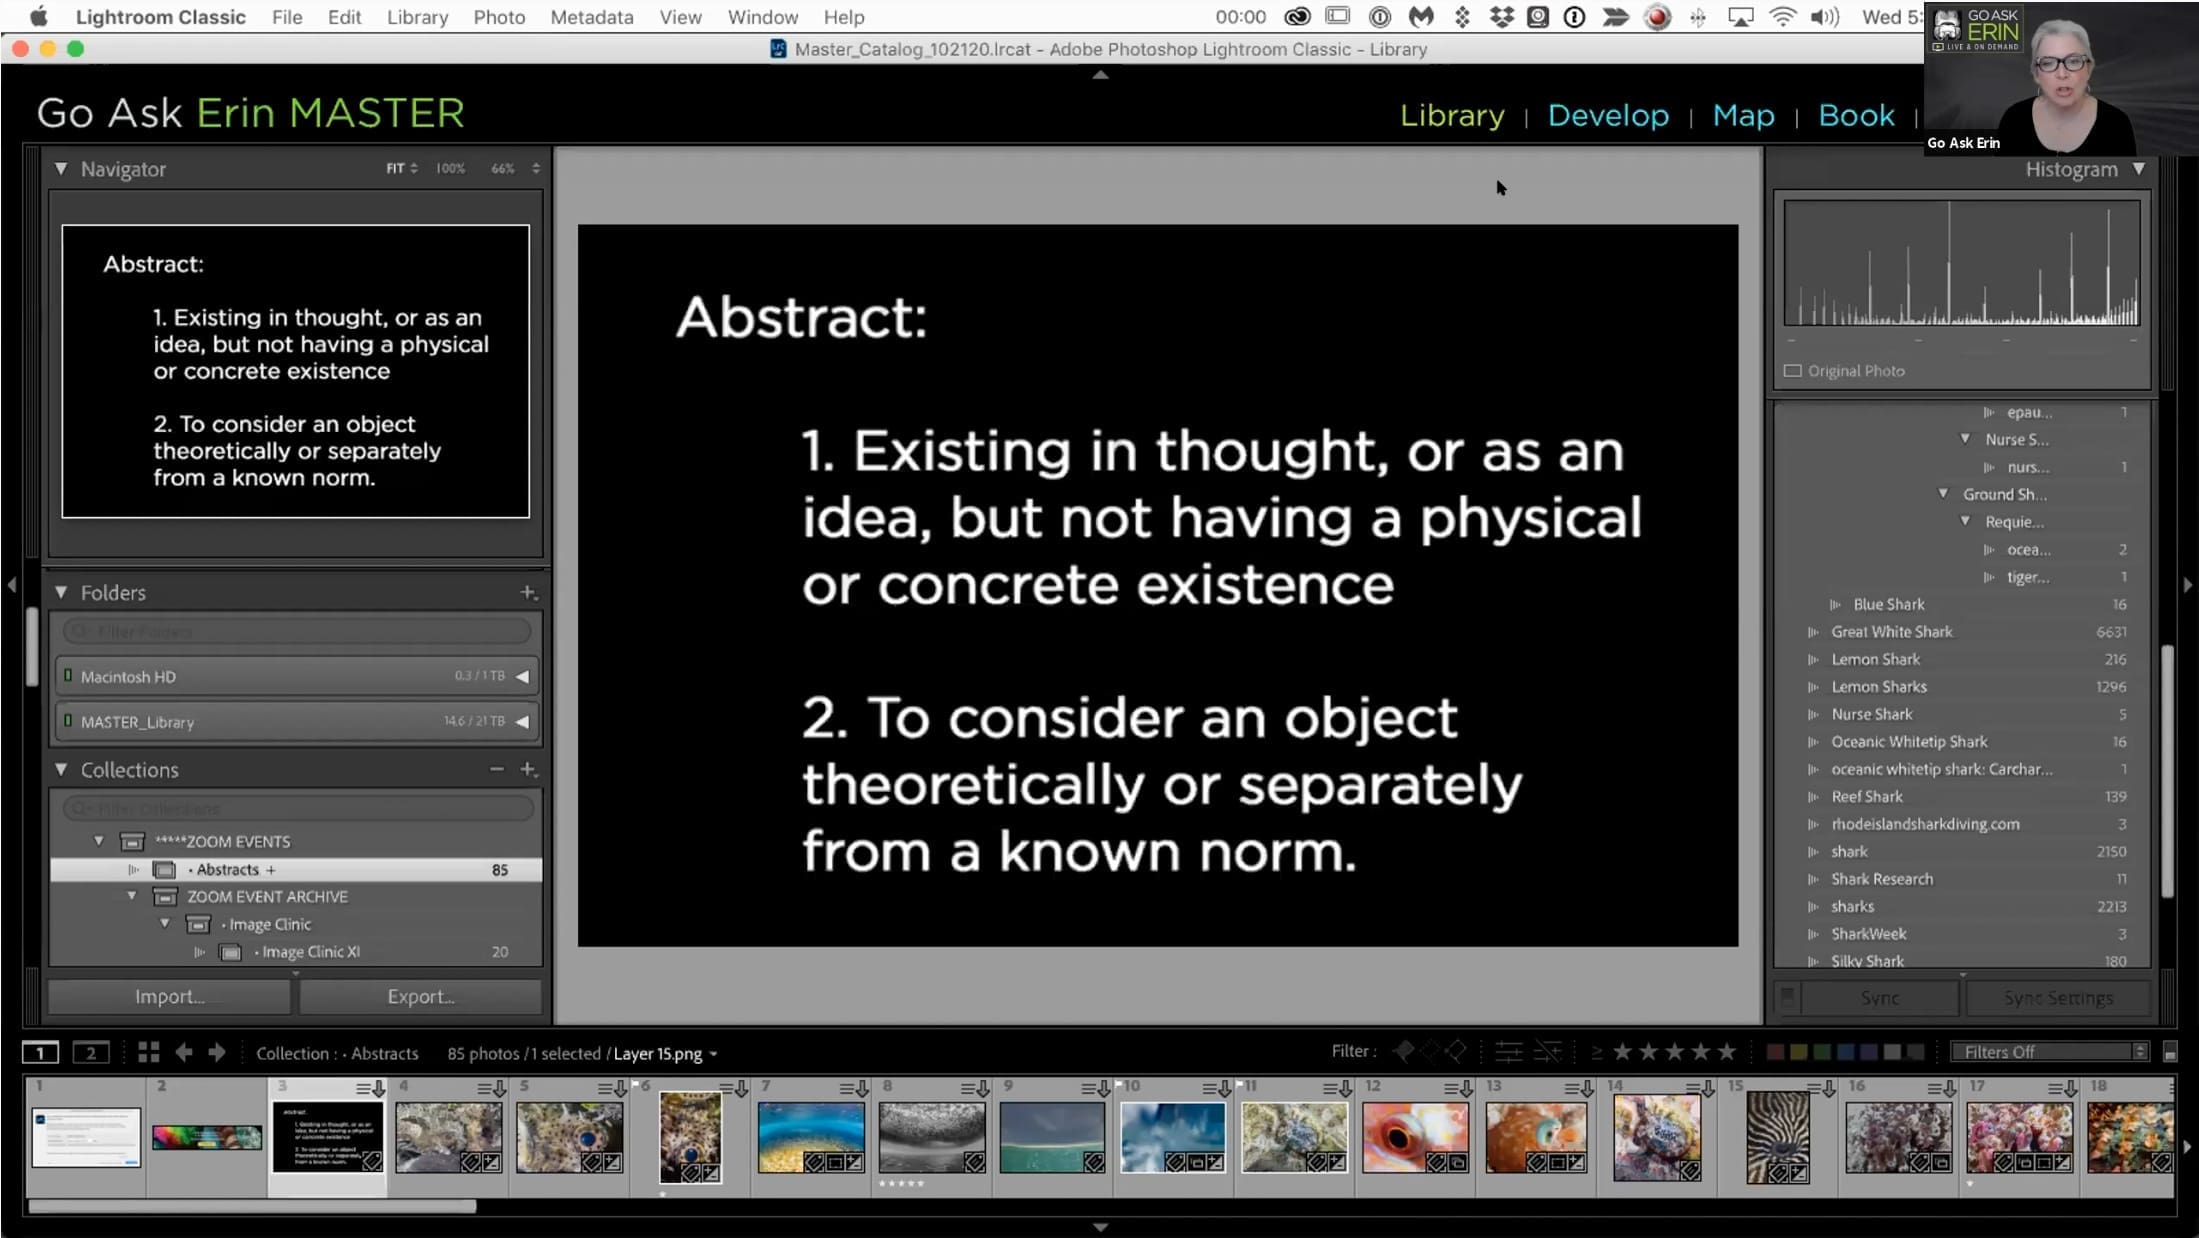
Task: Remove collection using the minus icon
Action: point(497,769)
